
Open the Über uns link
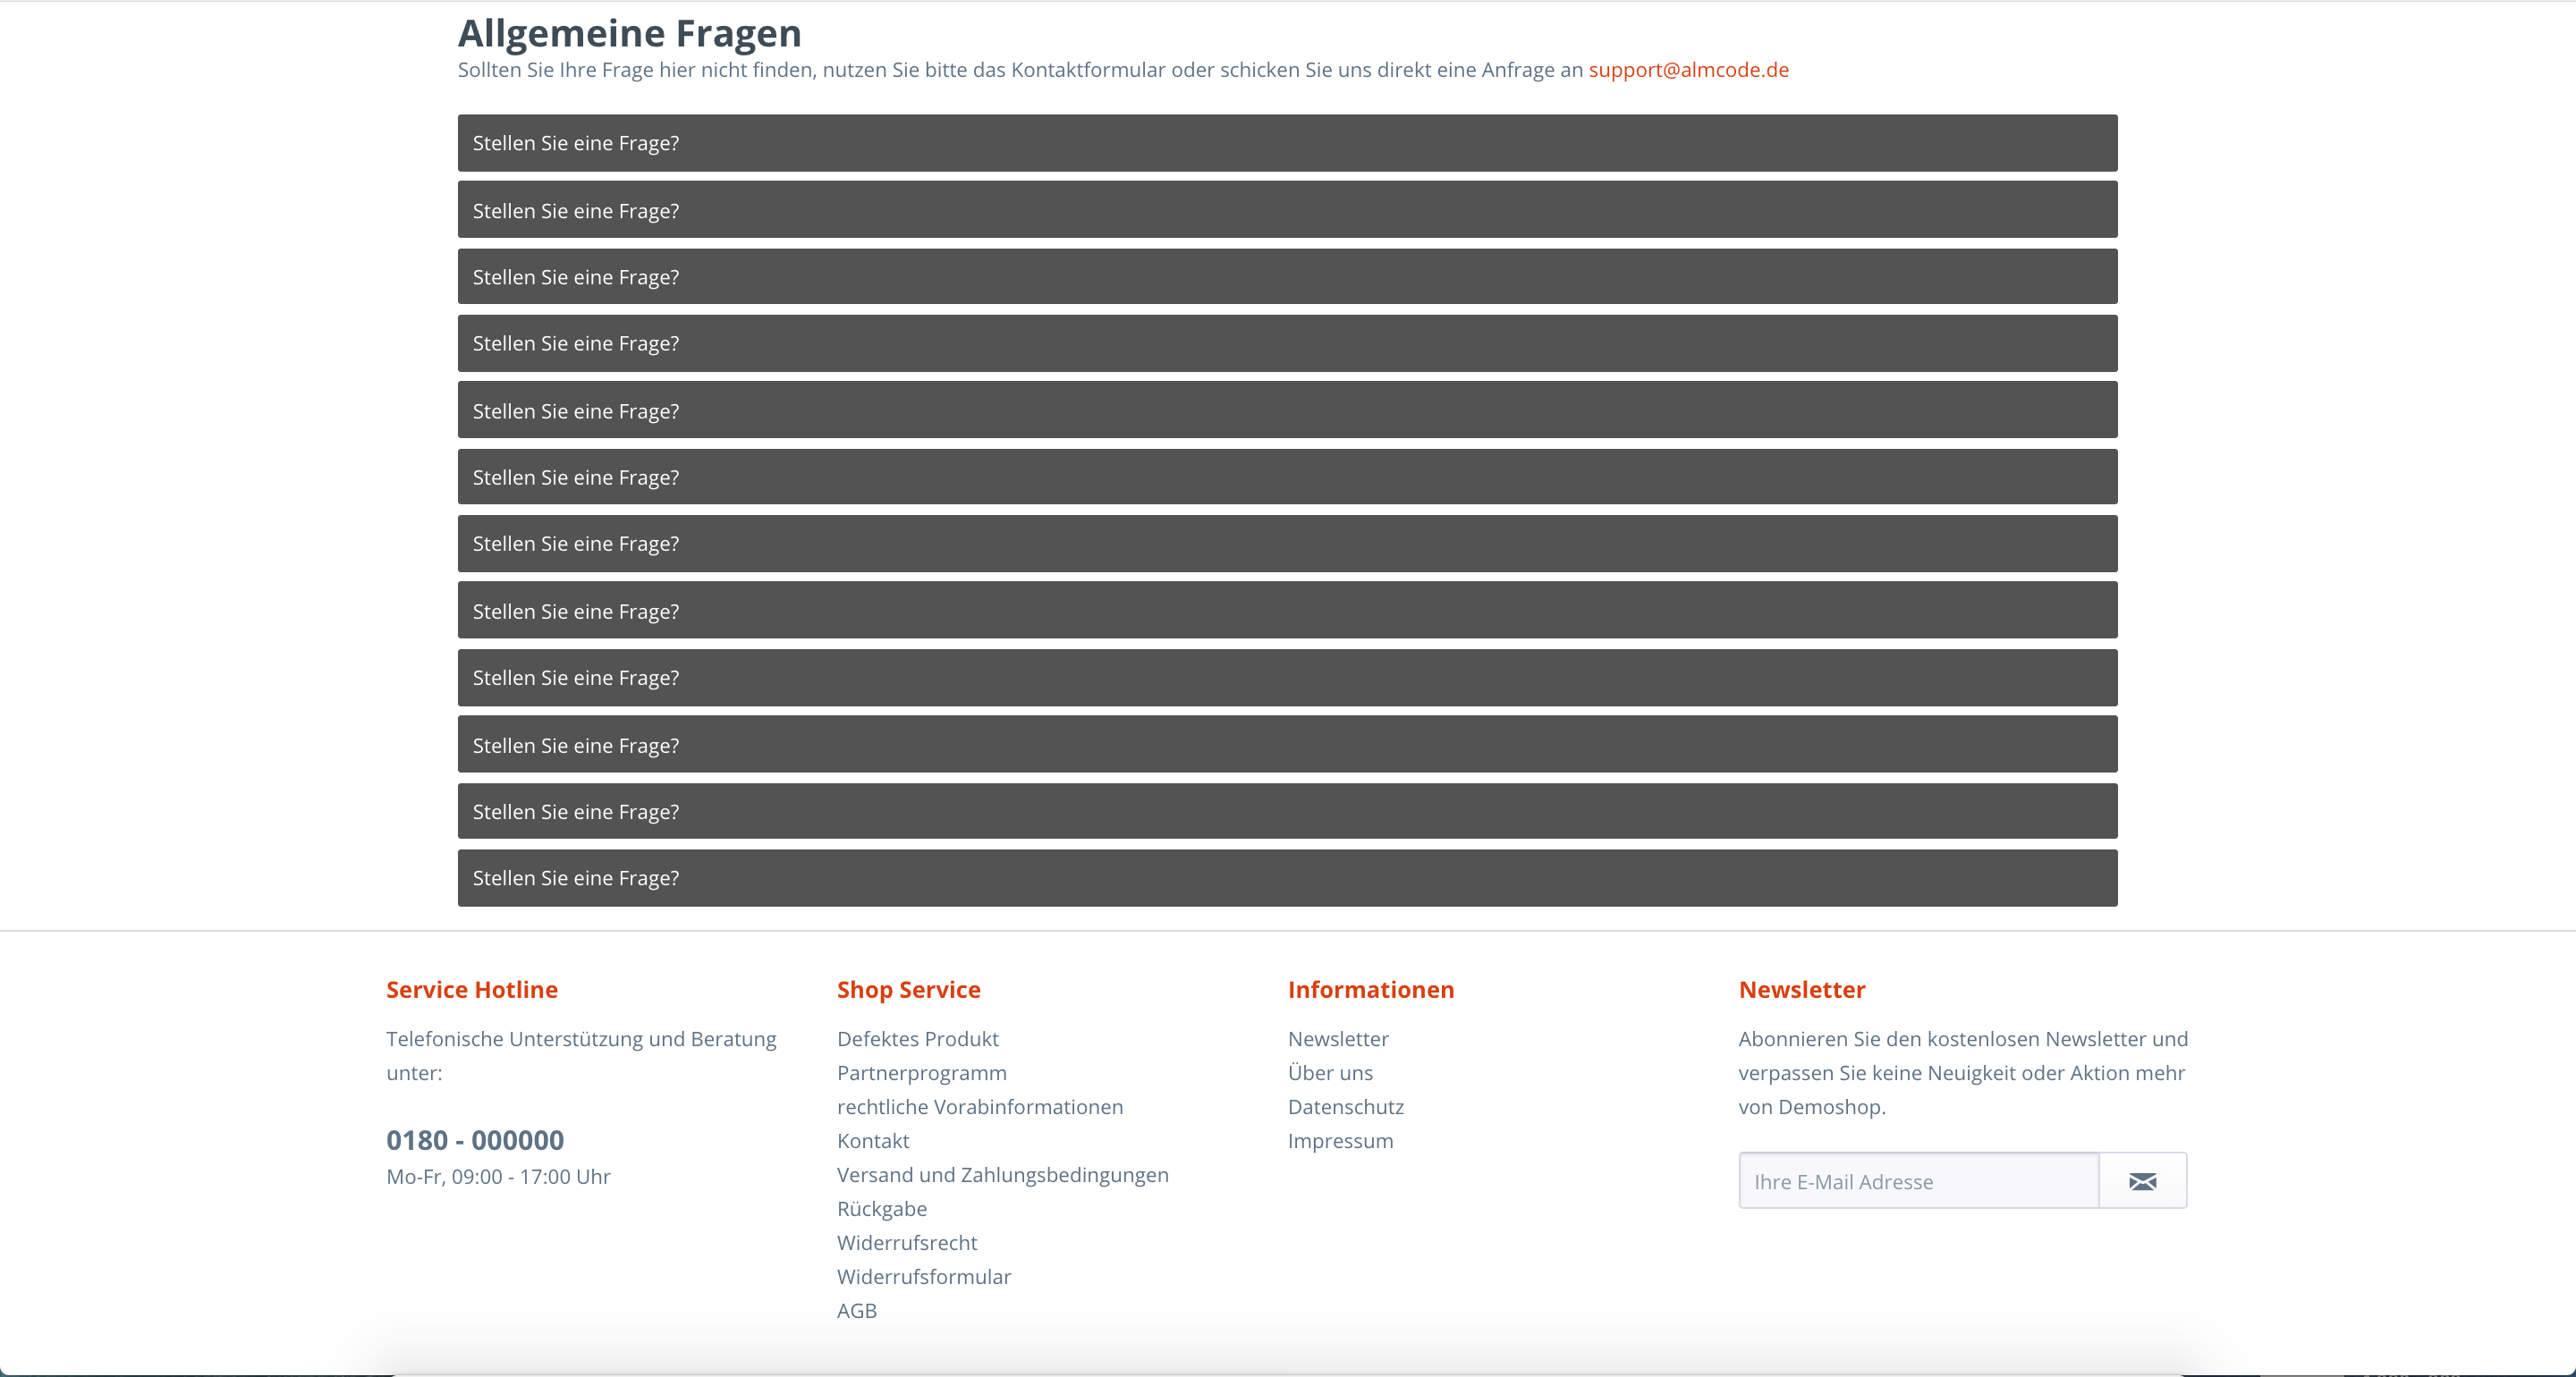[1330, 1073]
